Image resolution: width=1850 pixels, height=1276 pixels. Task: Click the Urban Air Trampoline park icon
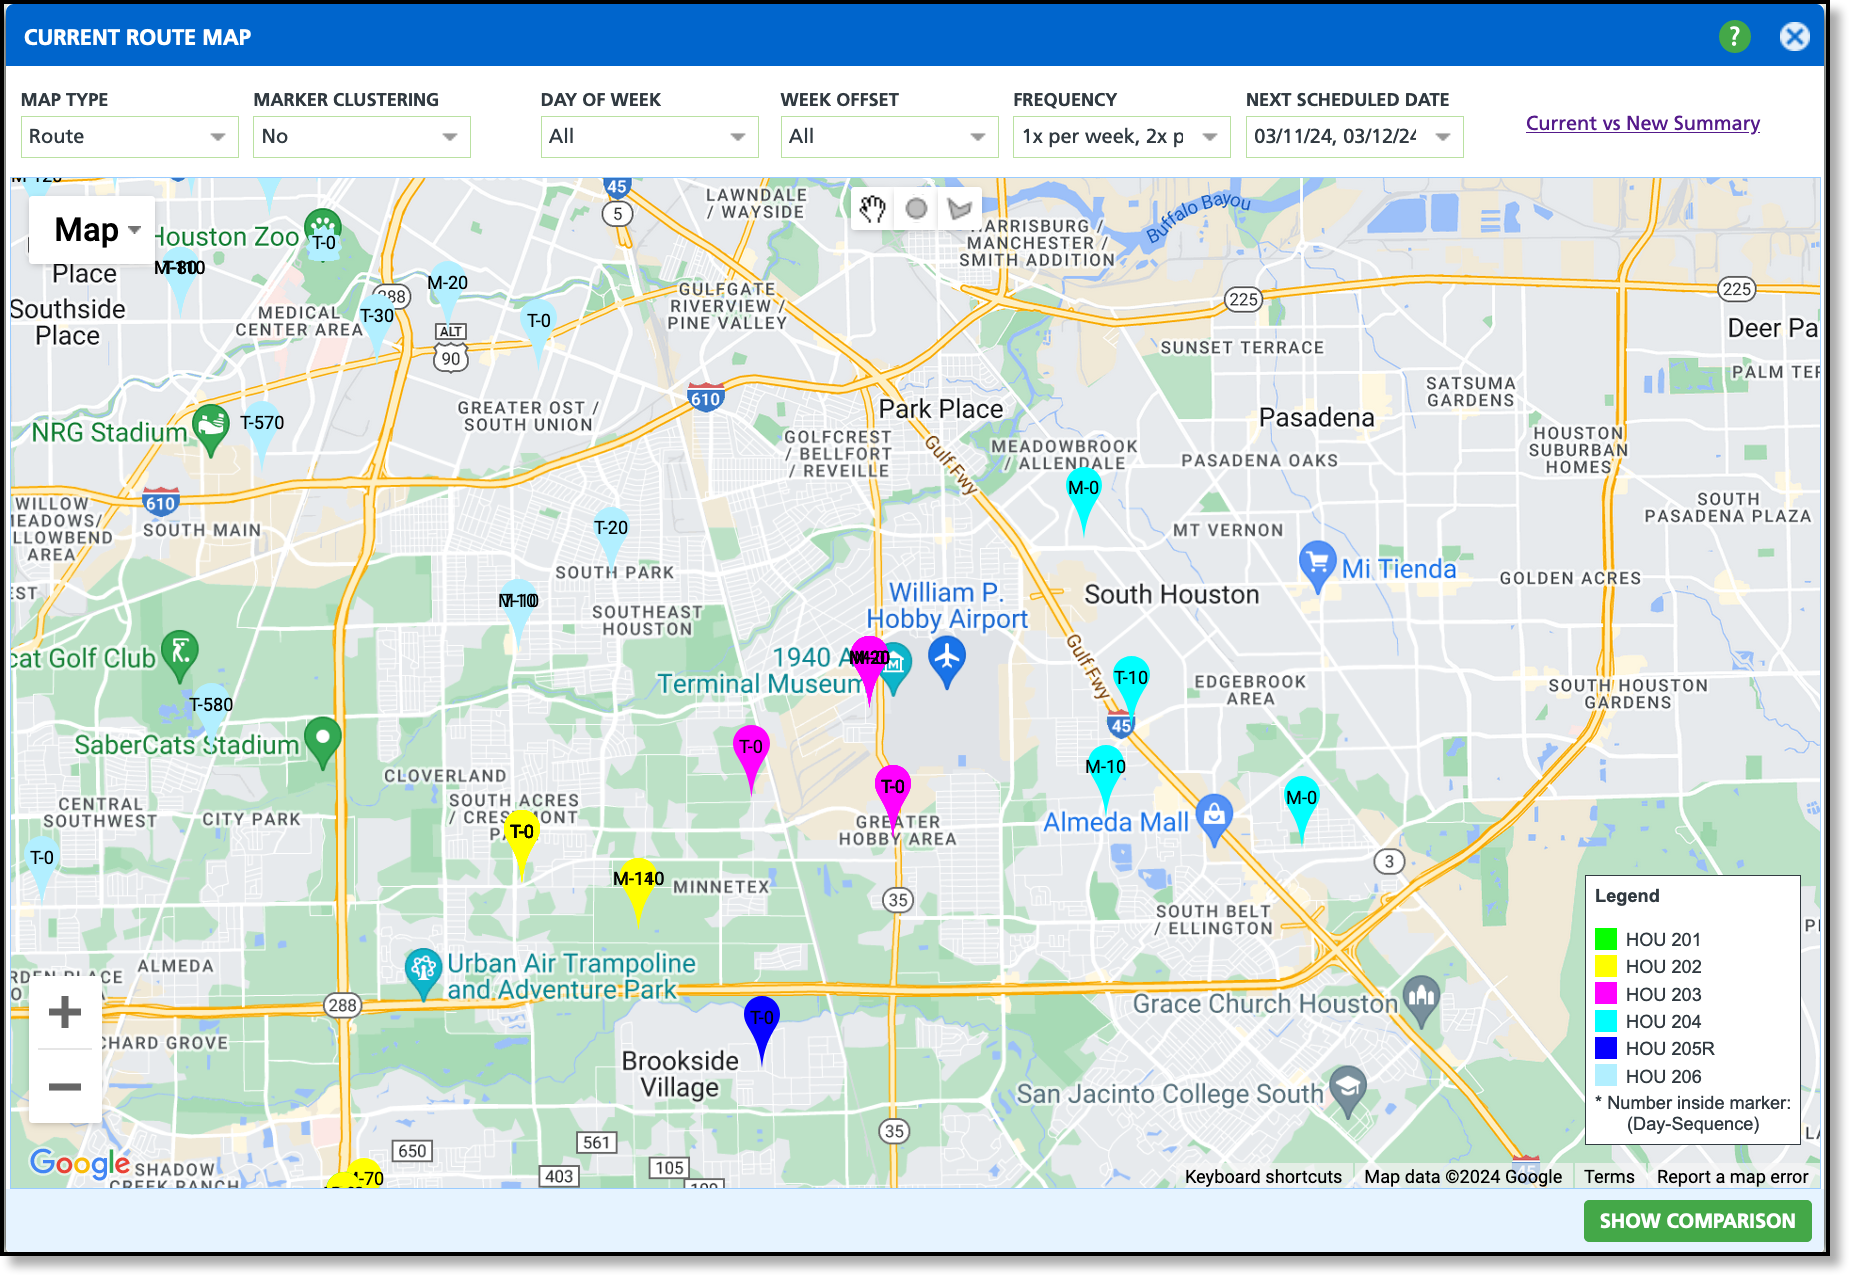424,973
